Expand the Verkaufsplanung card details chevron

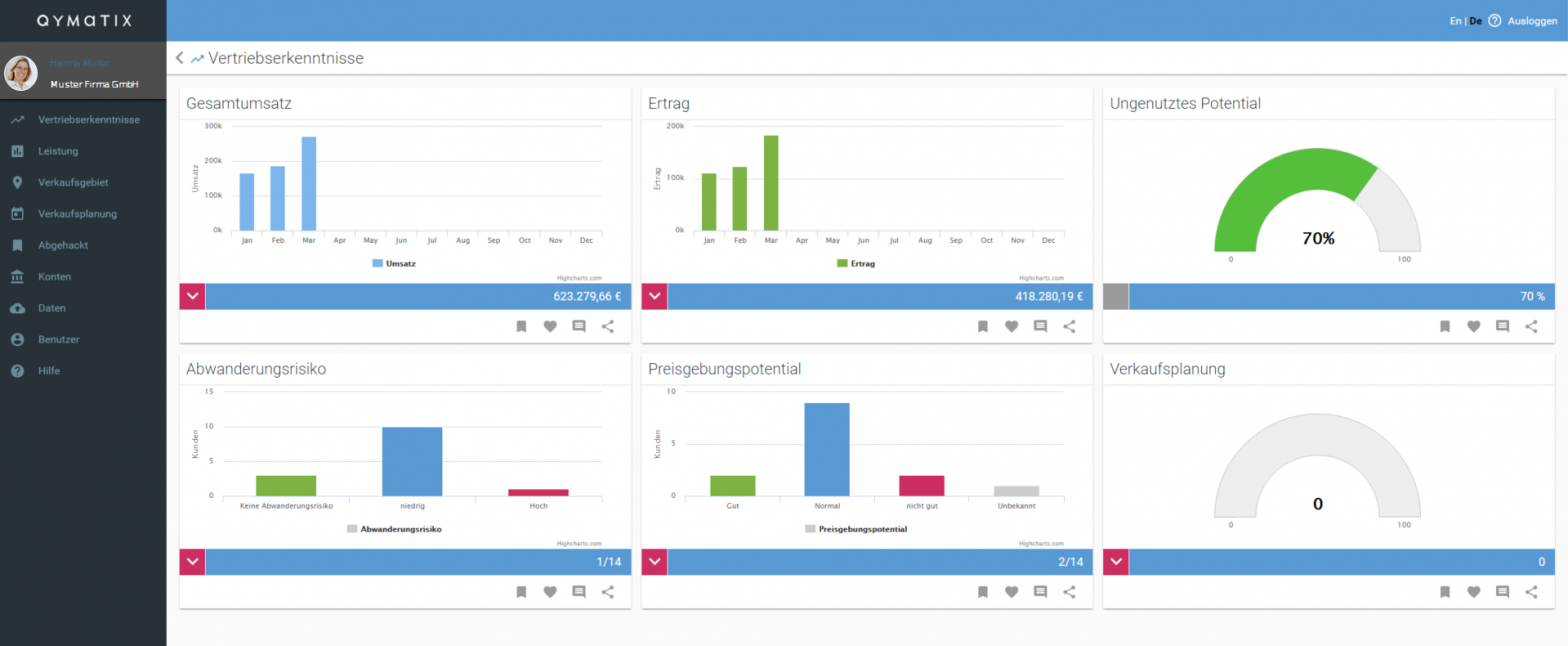1116,562
